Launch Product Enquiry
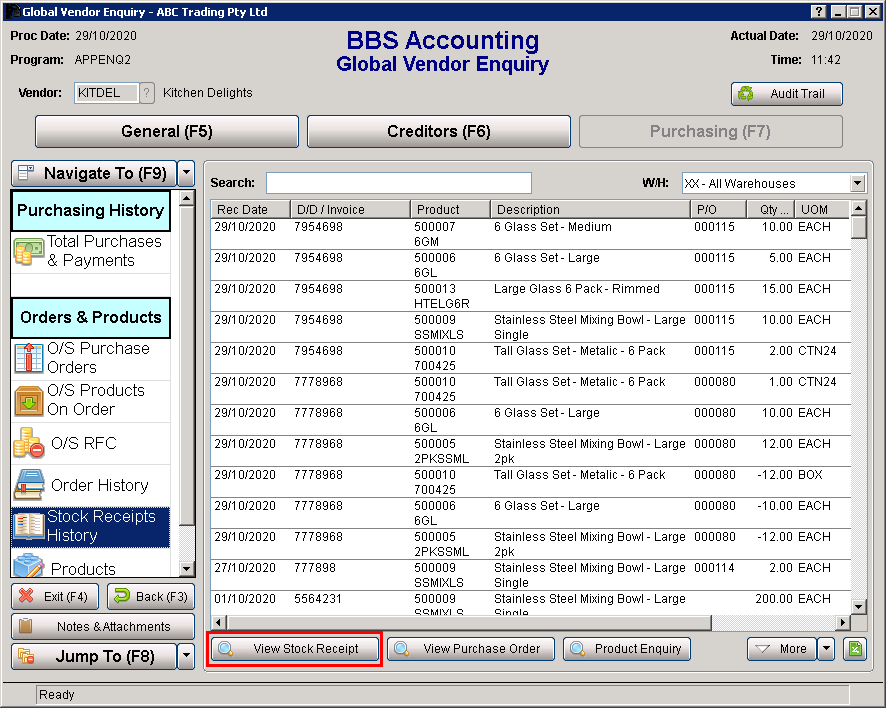 pos(627,649)
